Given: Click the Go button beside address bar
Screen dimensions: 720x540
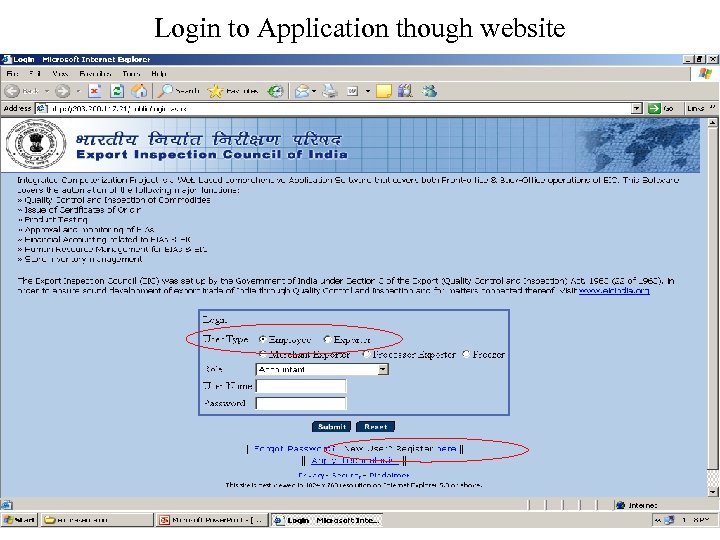Looking at the screenshot, I should 660,108.
